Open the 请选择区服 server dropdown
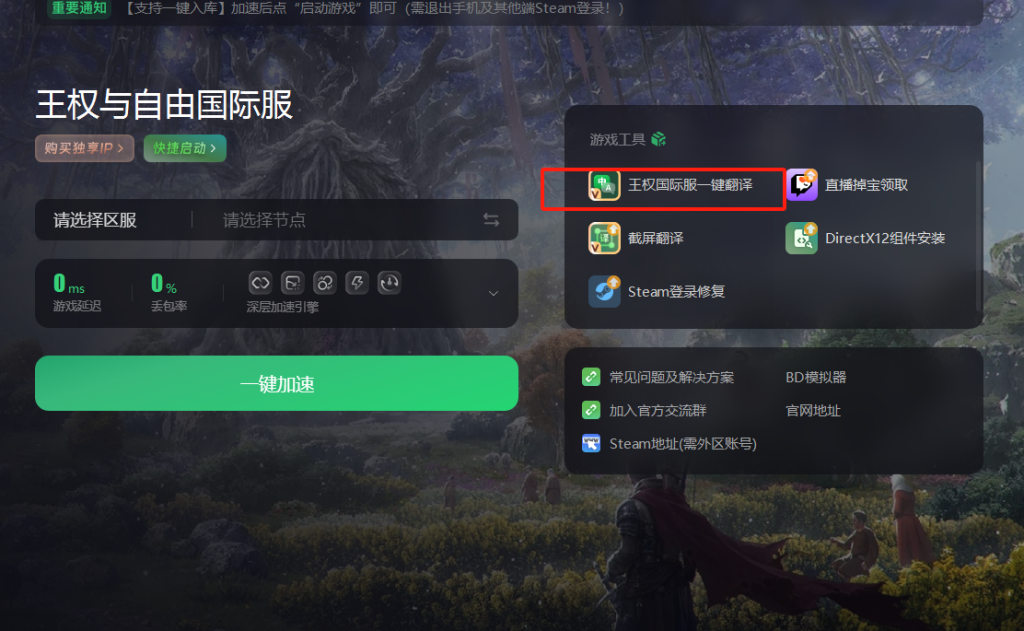The image size is (1024, 631). tap(95, 220)
